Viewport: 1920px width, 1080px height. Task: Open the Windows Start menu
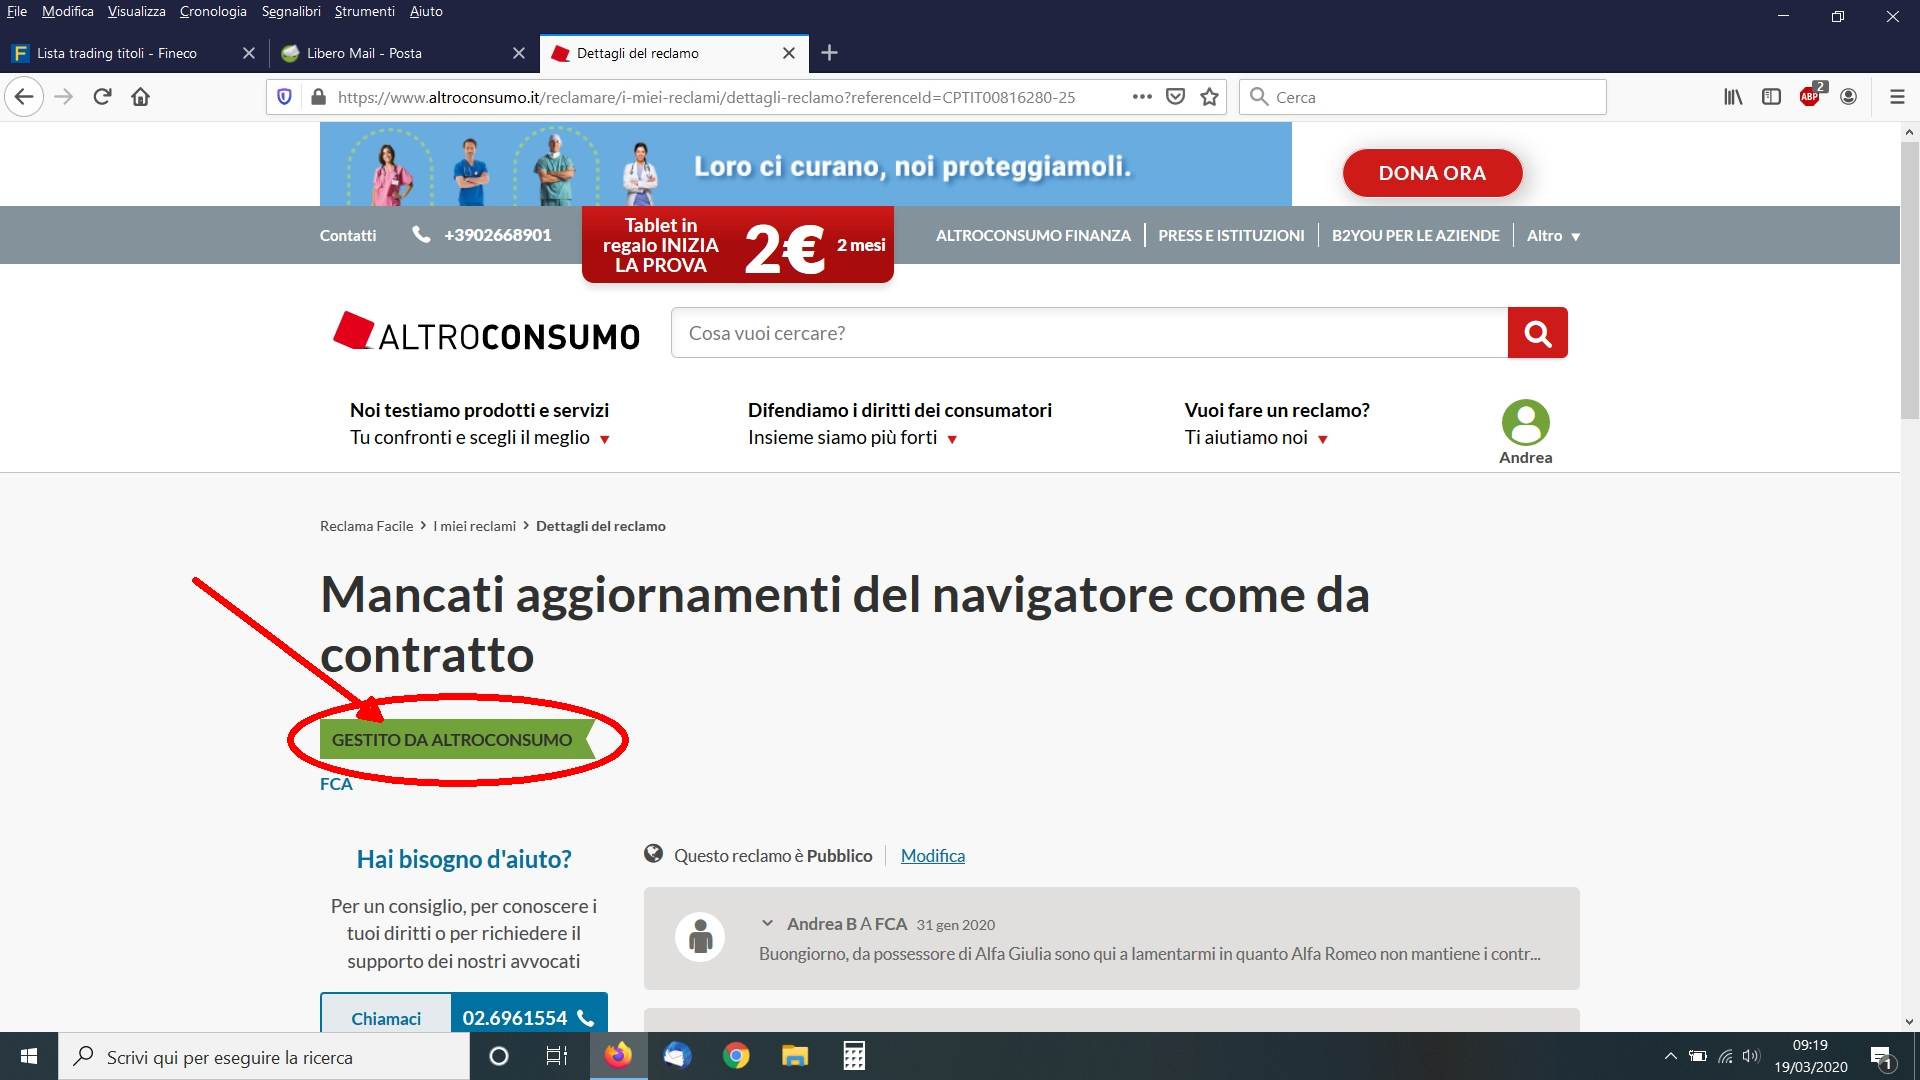pyautogui.click(x=29, y=1056)
